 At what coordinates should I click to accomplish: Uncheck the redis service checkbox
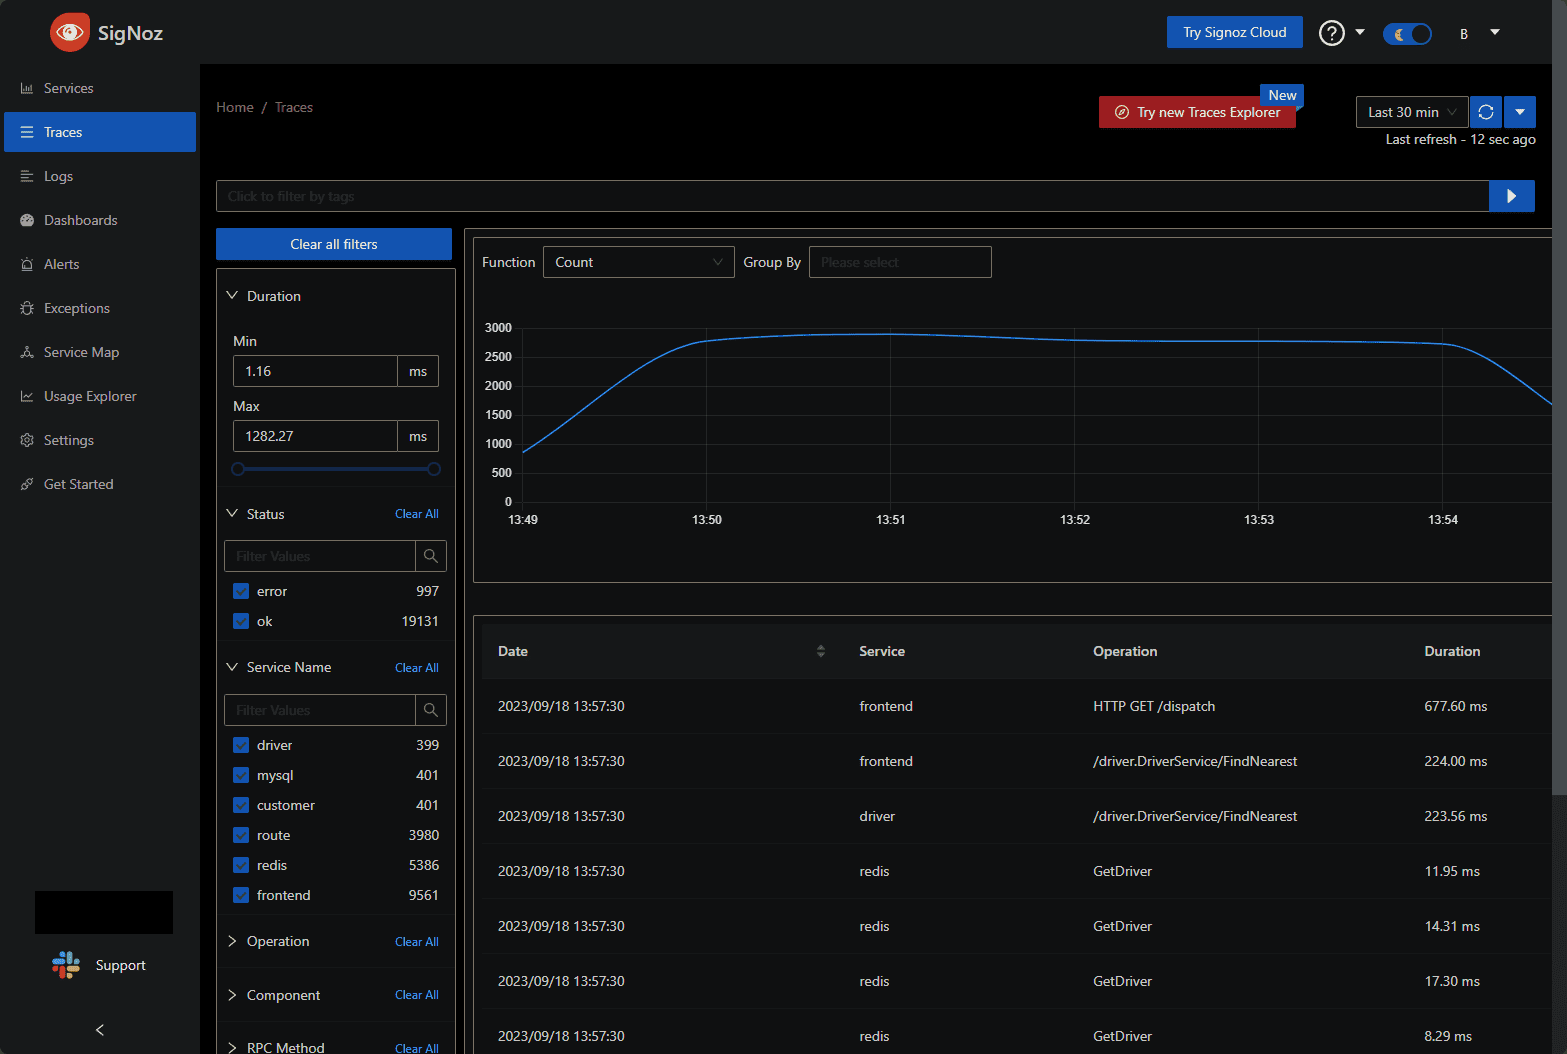point(241,865)
